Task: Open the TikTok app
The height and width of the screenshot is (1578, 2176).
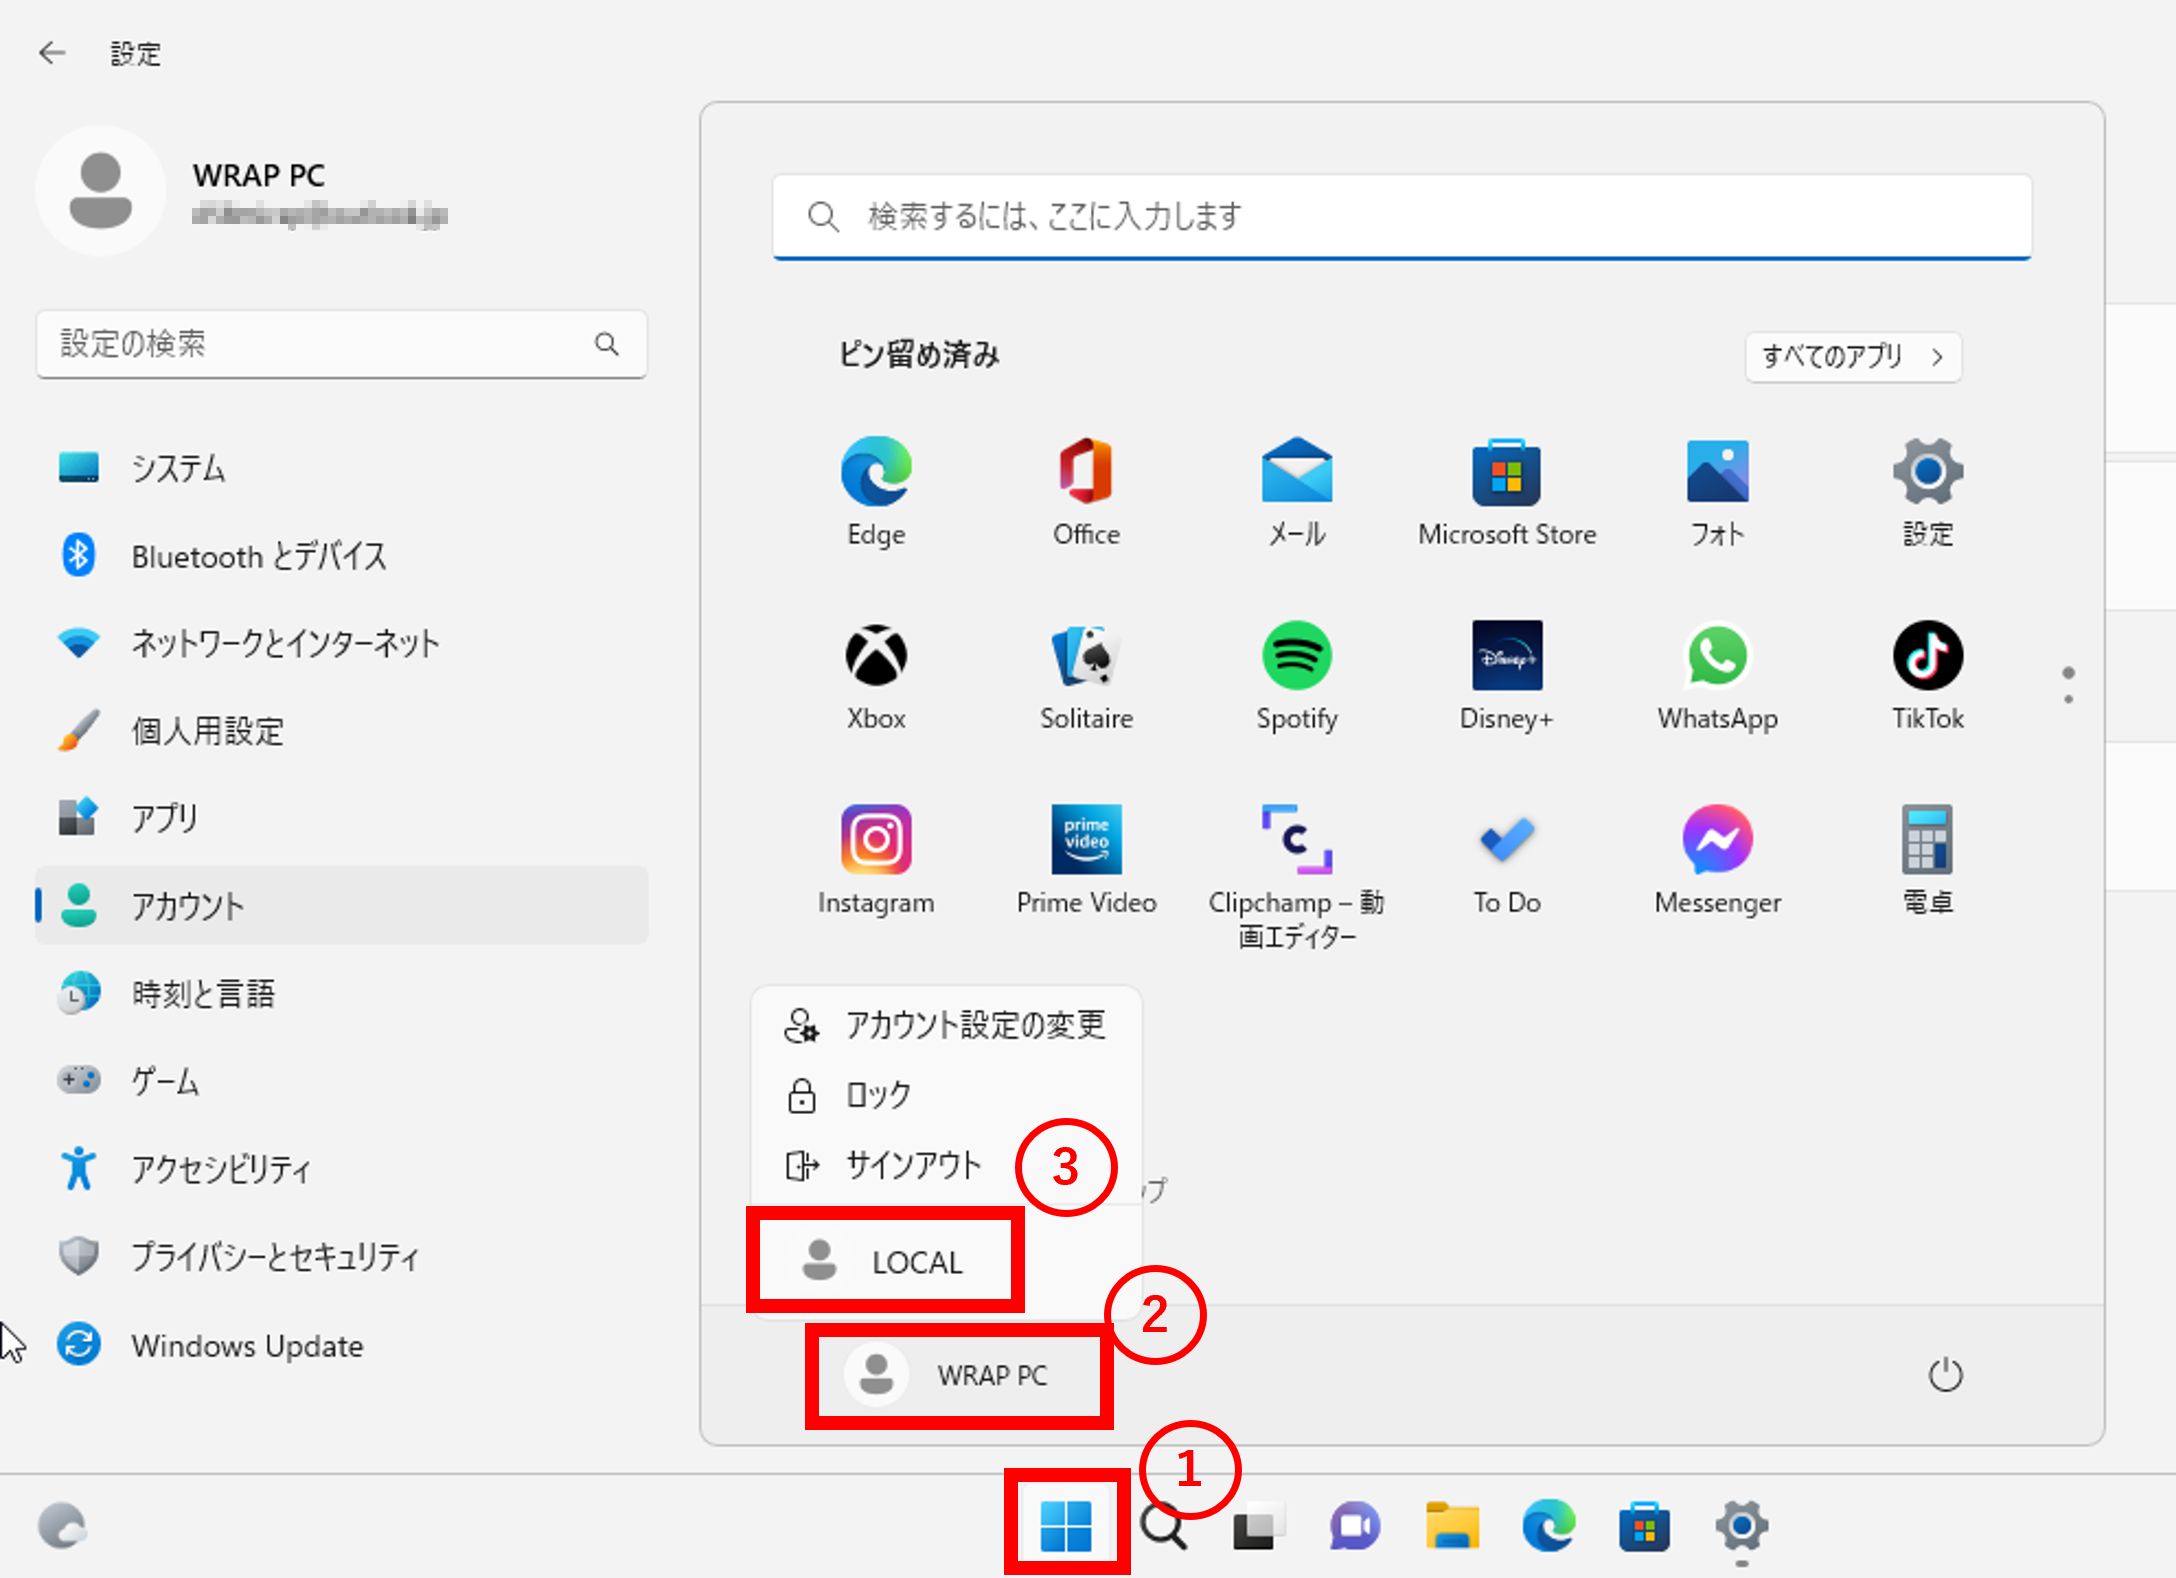Action: coord(1927,675)
